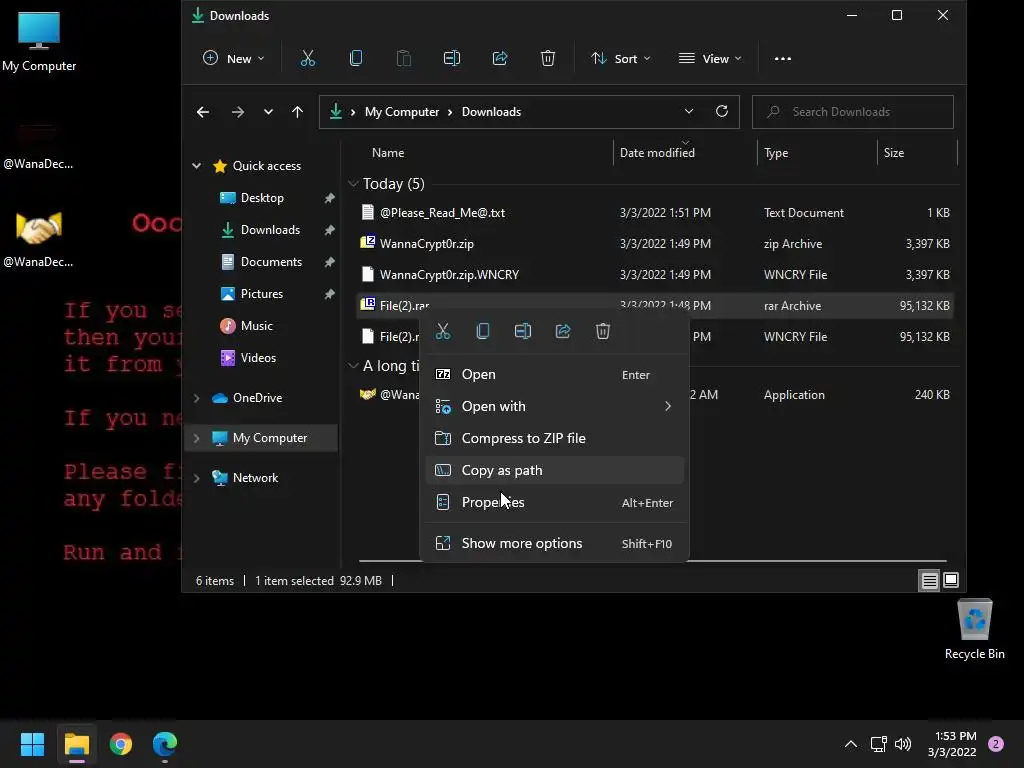Click My Computer in address breadcrumb
Viewport: 1024px width, 768px height.
click(402, 112)
